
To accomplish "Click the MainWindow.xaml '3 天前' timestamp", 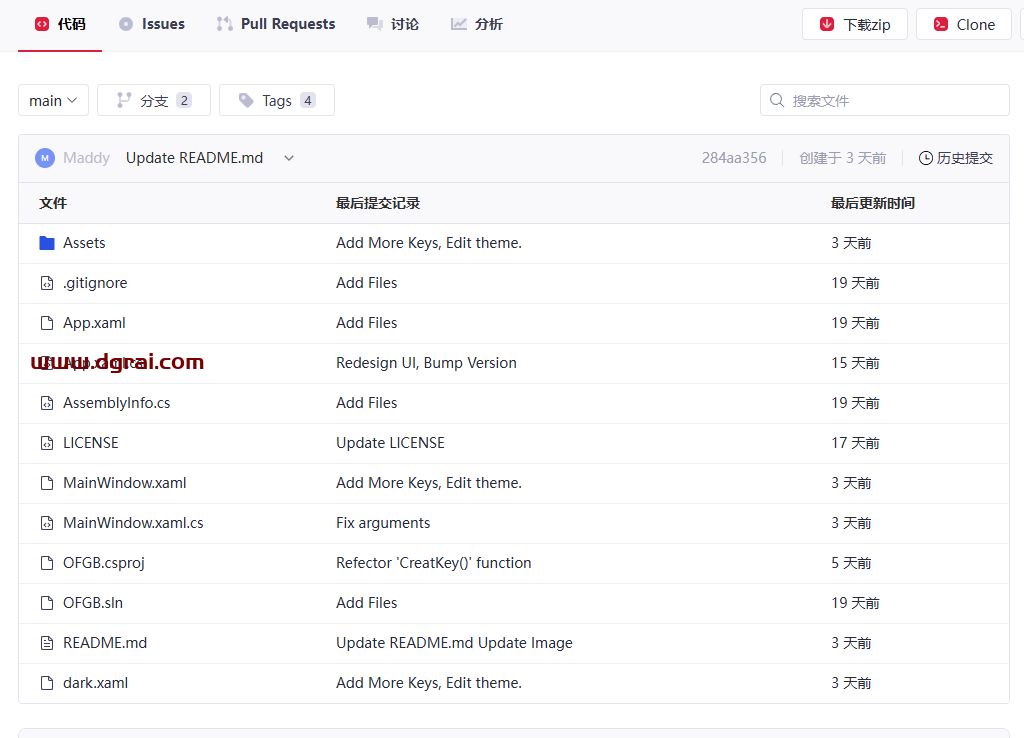I will [x=851, y=483].
